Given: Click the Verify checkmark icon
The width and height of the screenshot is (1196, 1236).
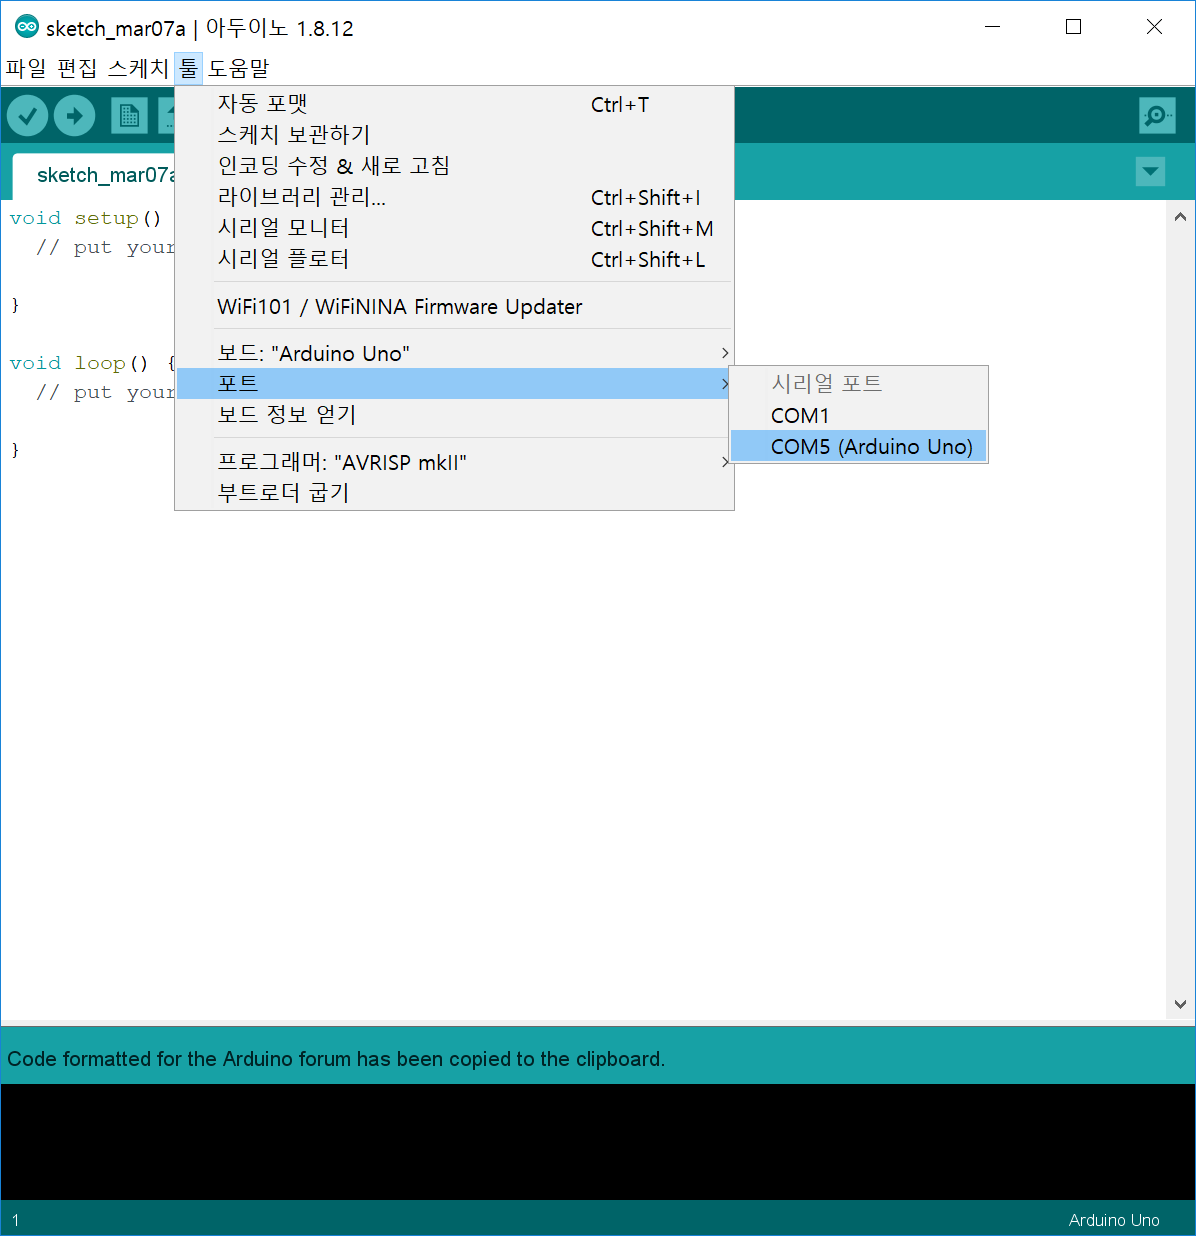Looking at the screenshot, I should click(28, 116).
